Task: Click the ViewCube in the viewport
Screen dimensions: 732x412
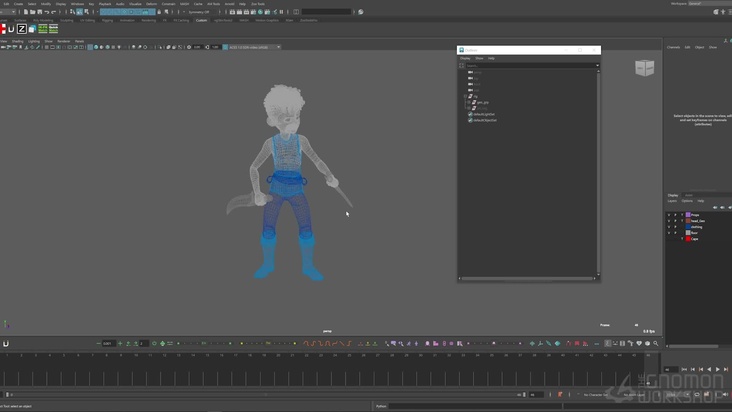Action: (x=645, y=68)
